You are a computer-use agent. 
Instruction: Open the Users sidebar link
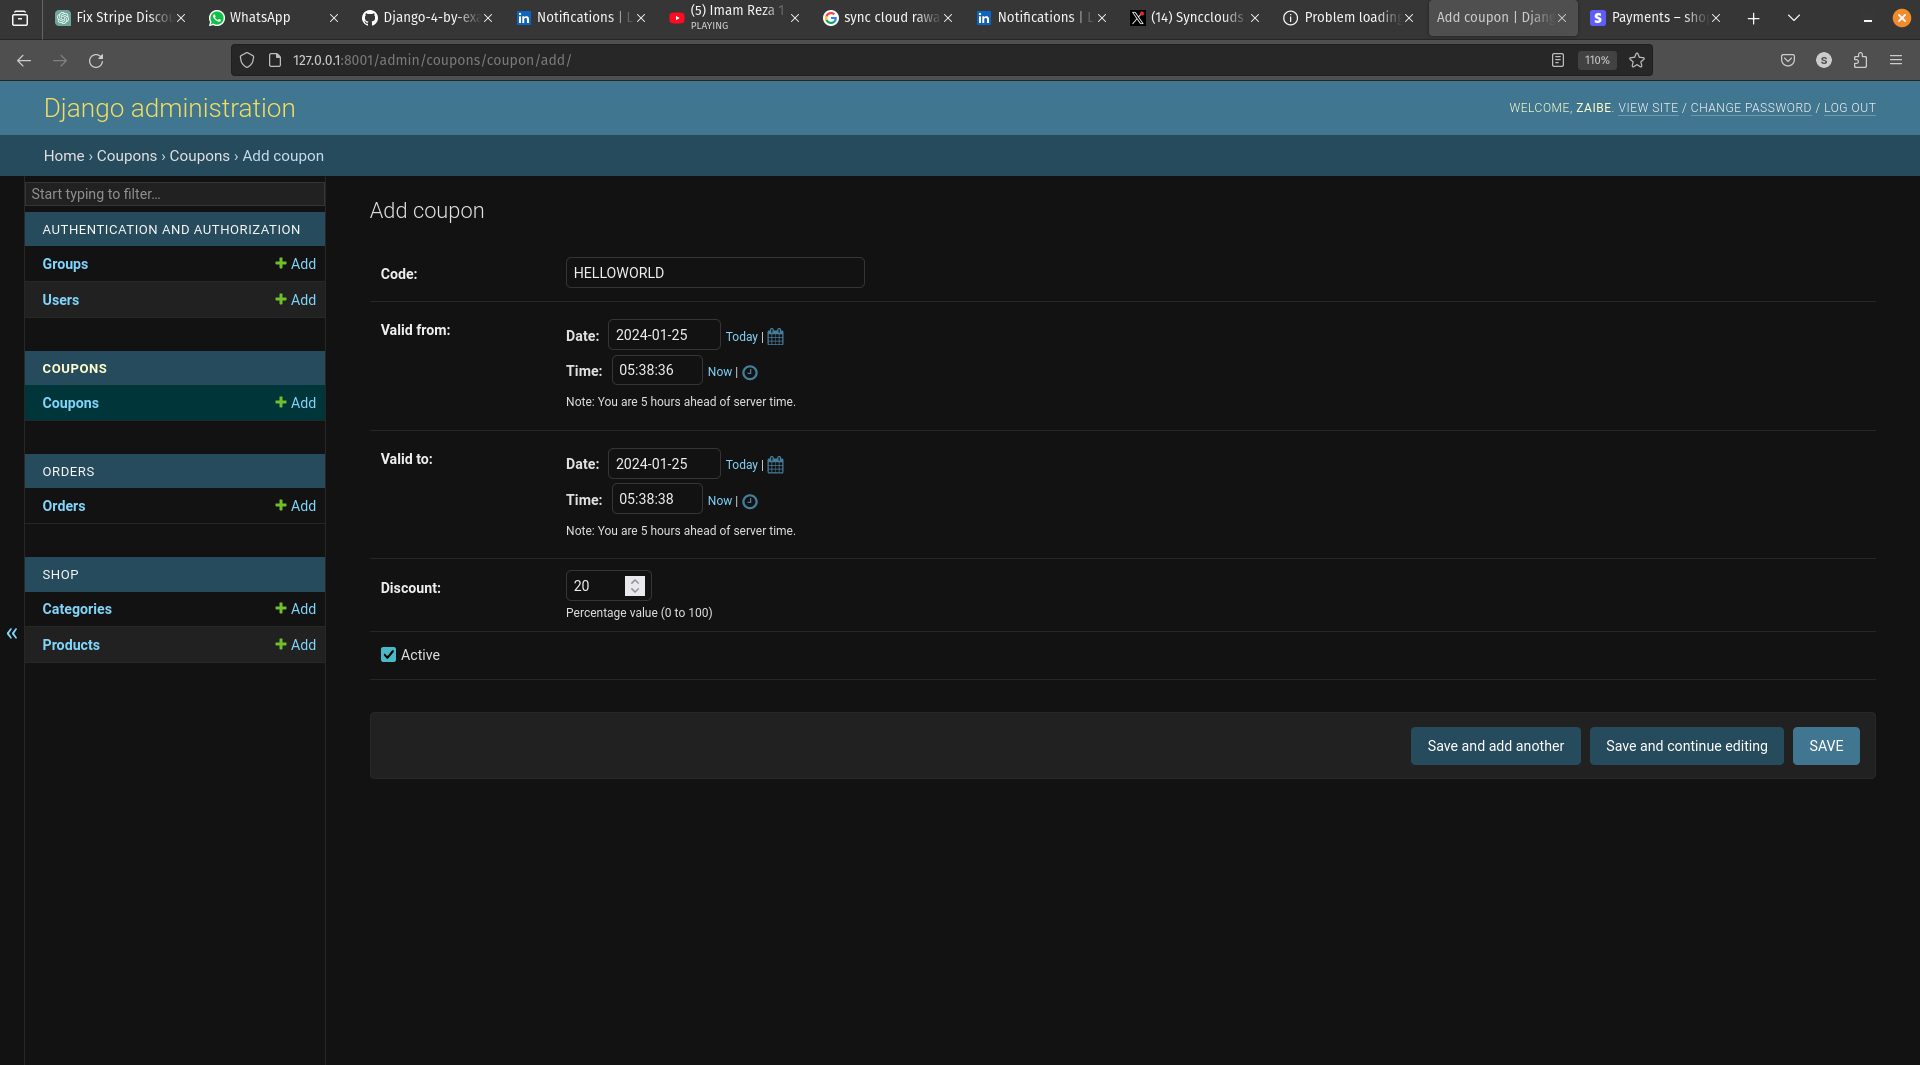pyautogui.click(x=60, y=300)
